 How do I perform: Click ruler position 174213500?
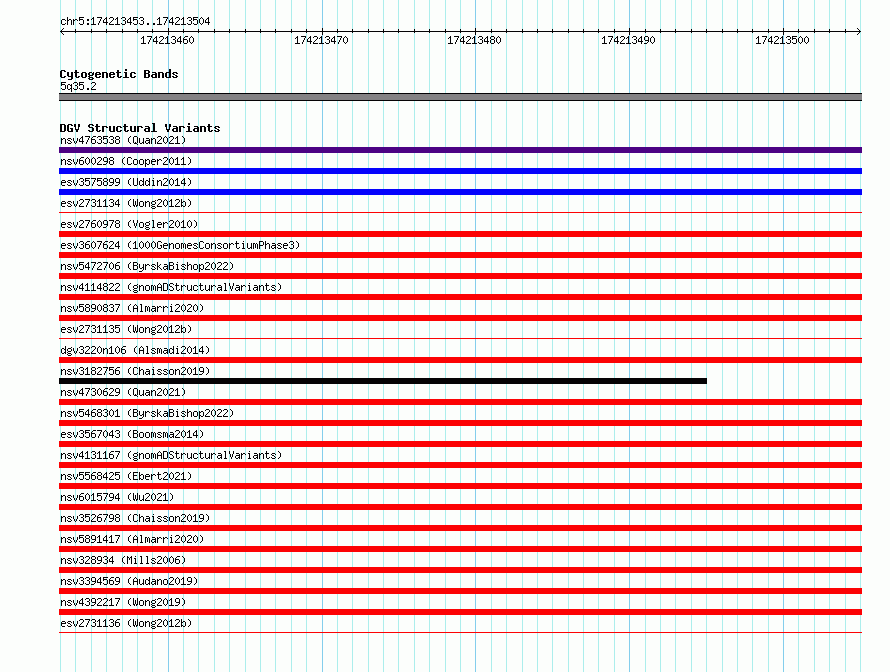coord(782,40)
